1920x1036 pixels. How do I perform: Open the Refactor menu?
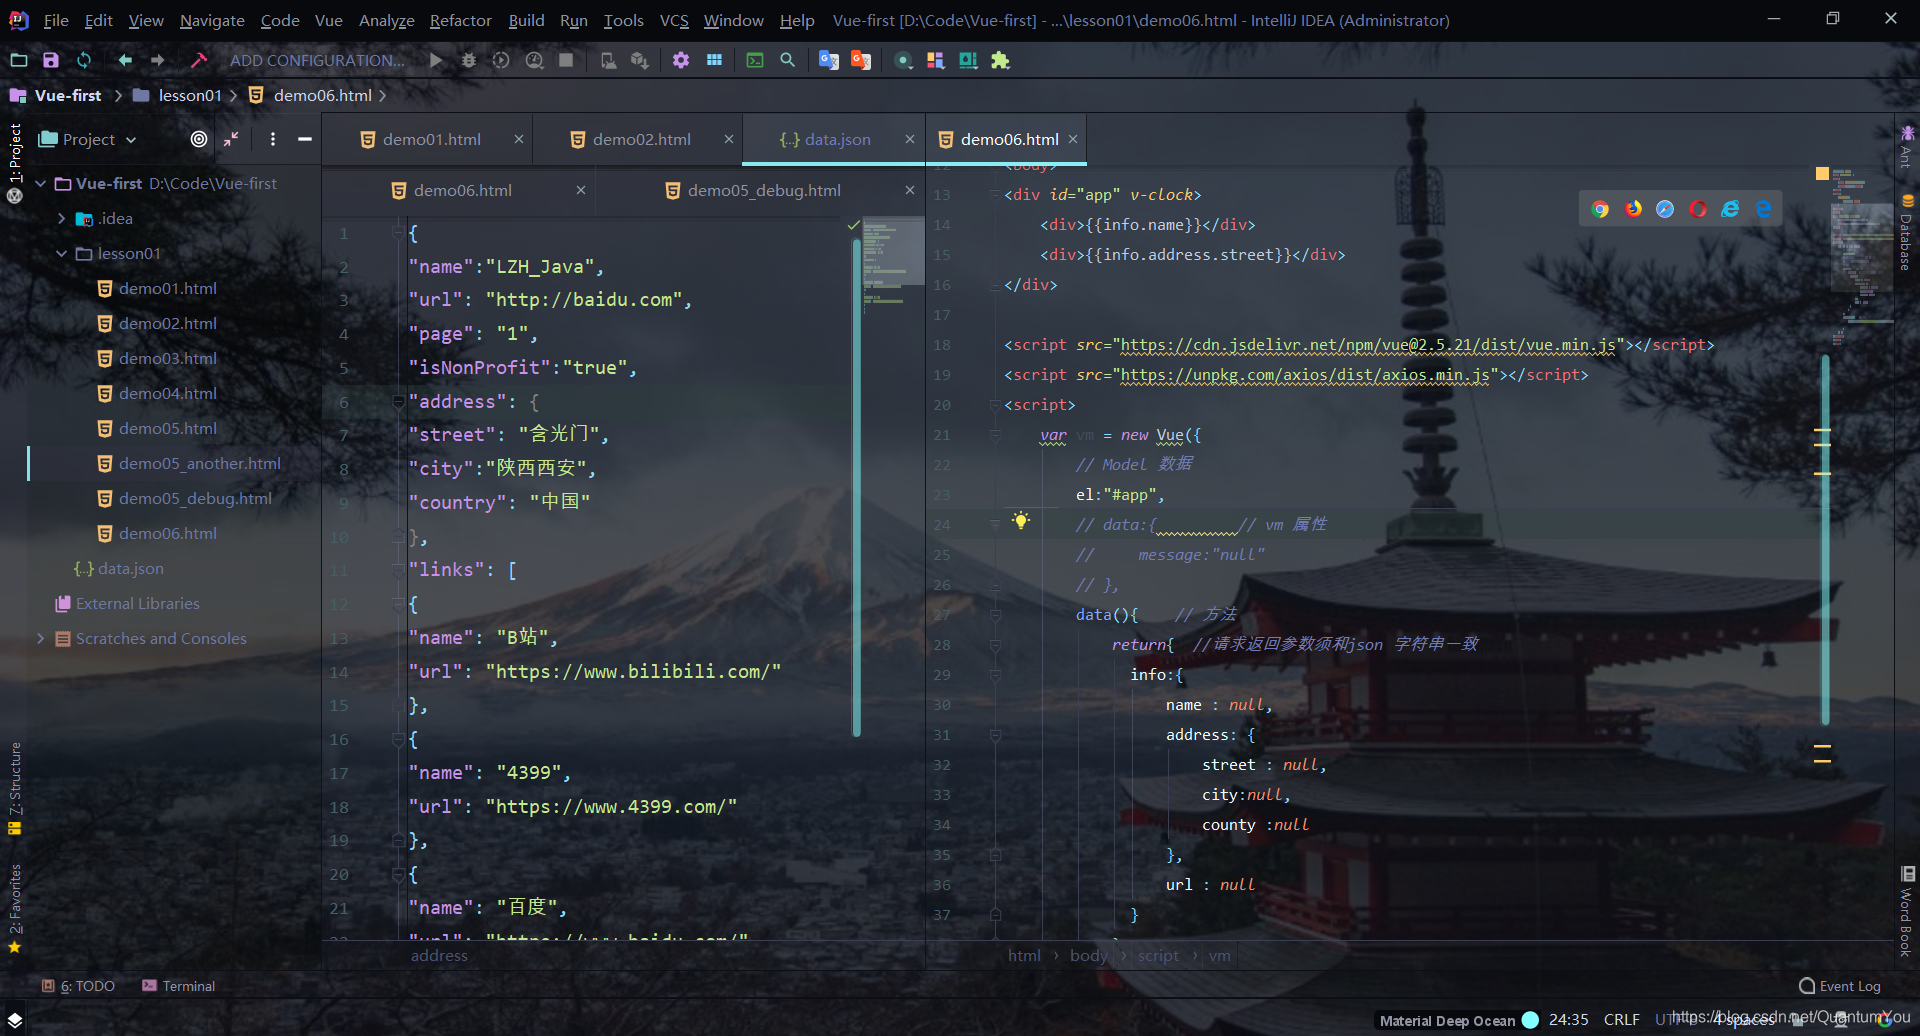click(x=460, y=20)
